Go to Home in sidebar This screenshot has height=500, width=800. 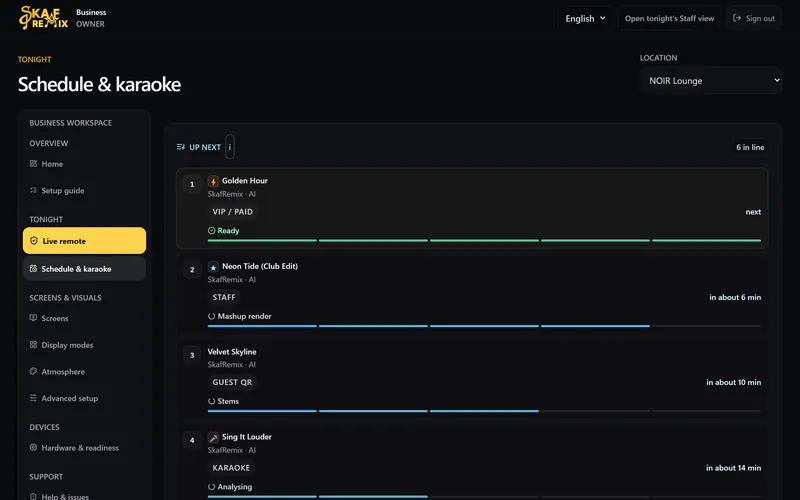[x=84, y=164]
